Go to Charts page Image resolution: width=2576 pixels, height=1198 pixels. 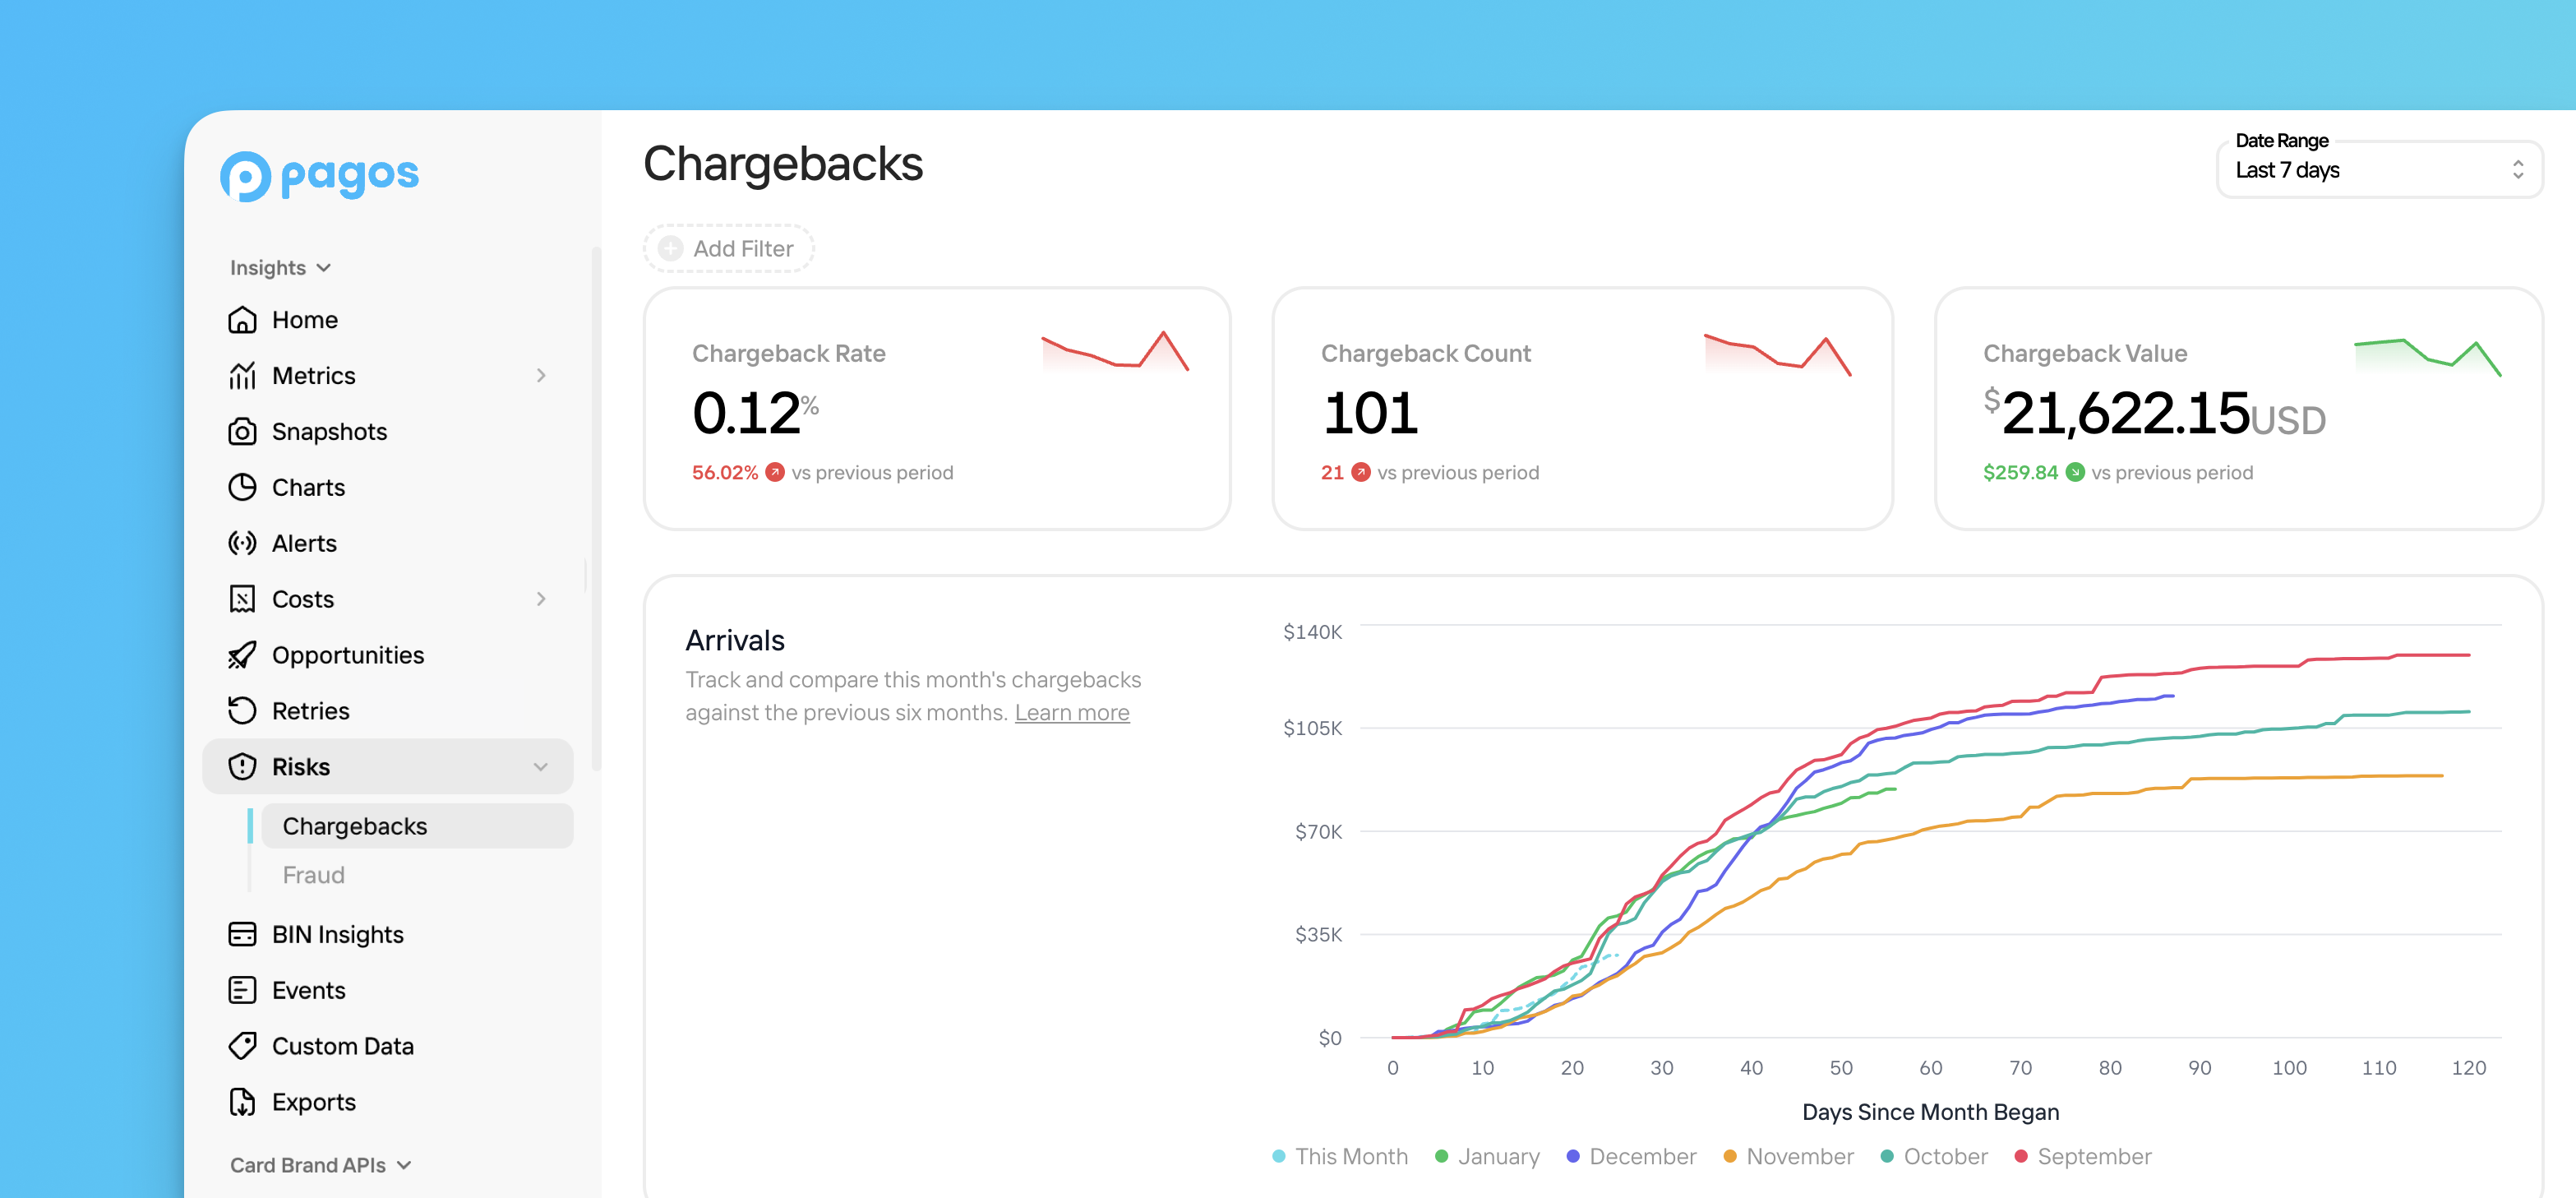pos(388,488)
